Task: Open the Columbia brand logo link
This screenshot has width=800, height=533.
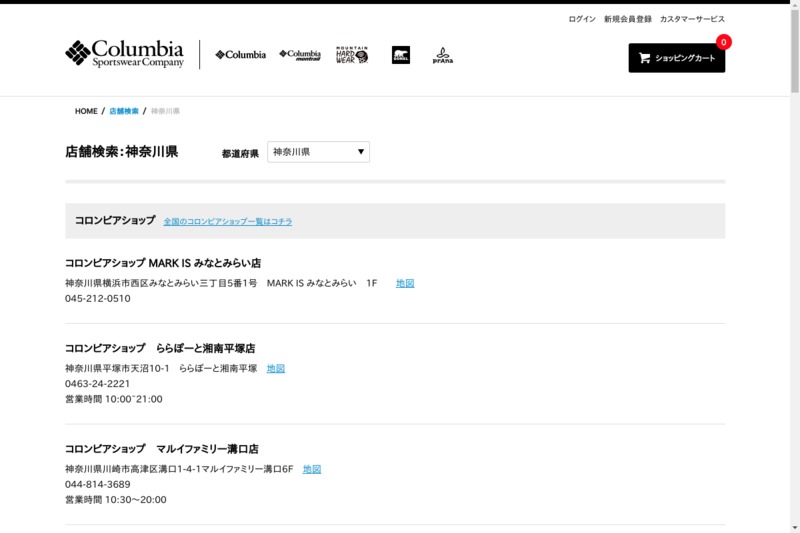Action: [x=240, y=55]
